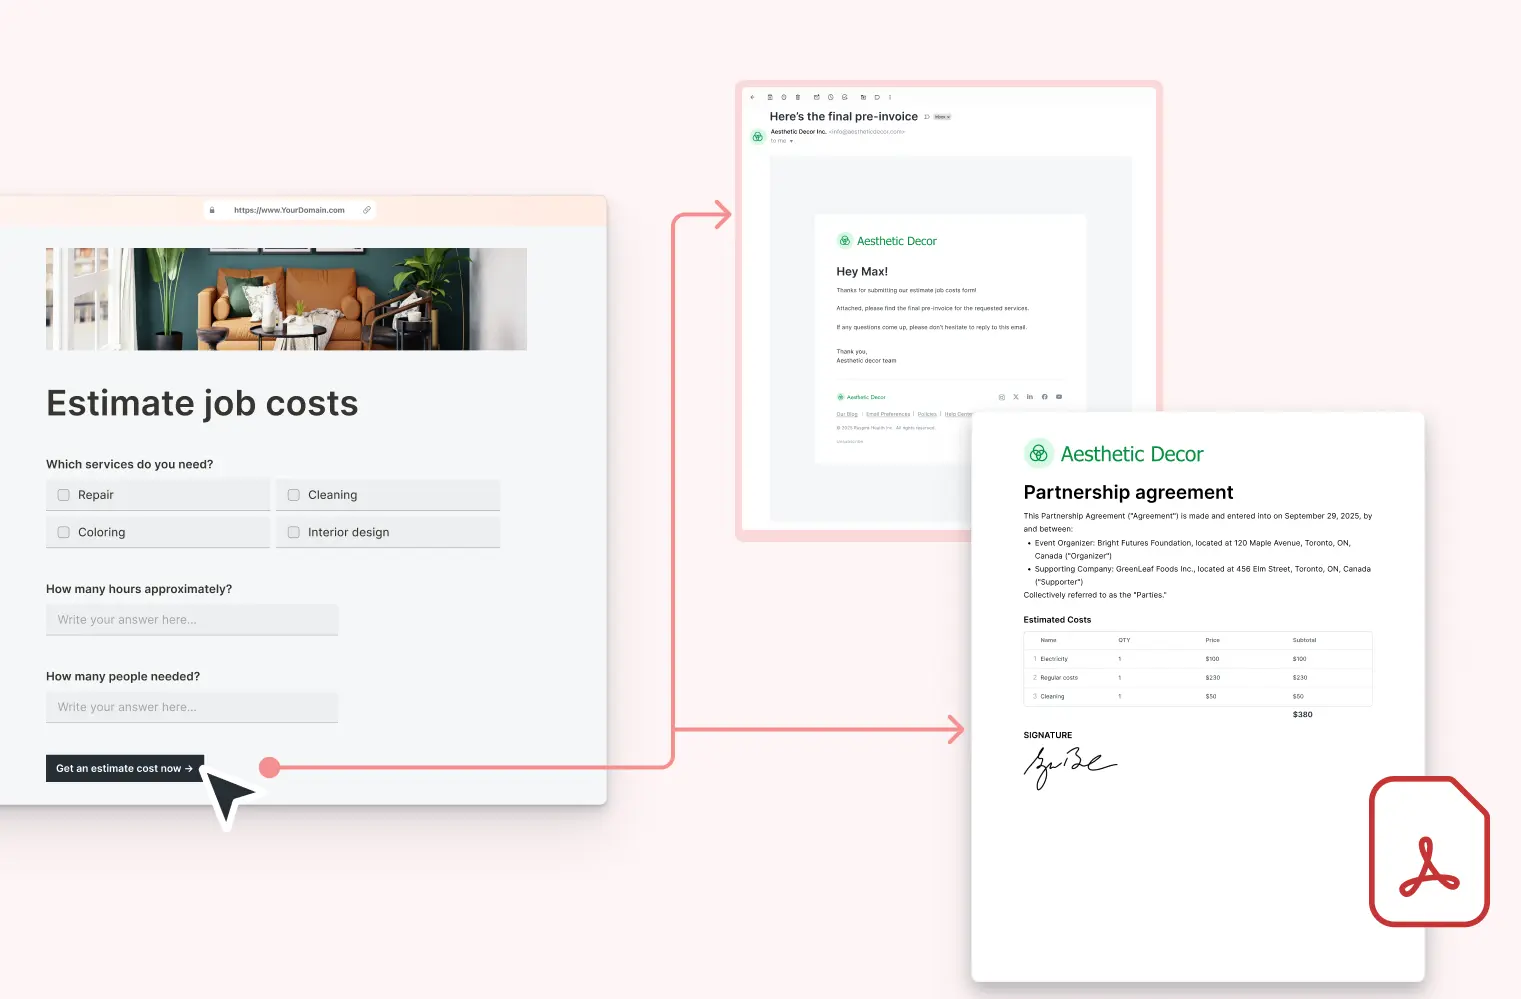The width and height of the screenshot is (1521, 999).
Task: Focus the hours approximately answer field
Action: point(192,620)
